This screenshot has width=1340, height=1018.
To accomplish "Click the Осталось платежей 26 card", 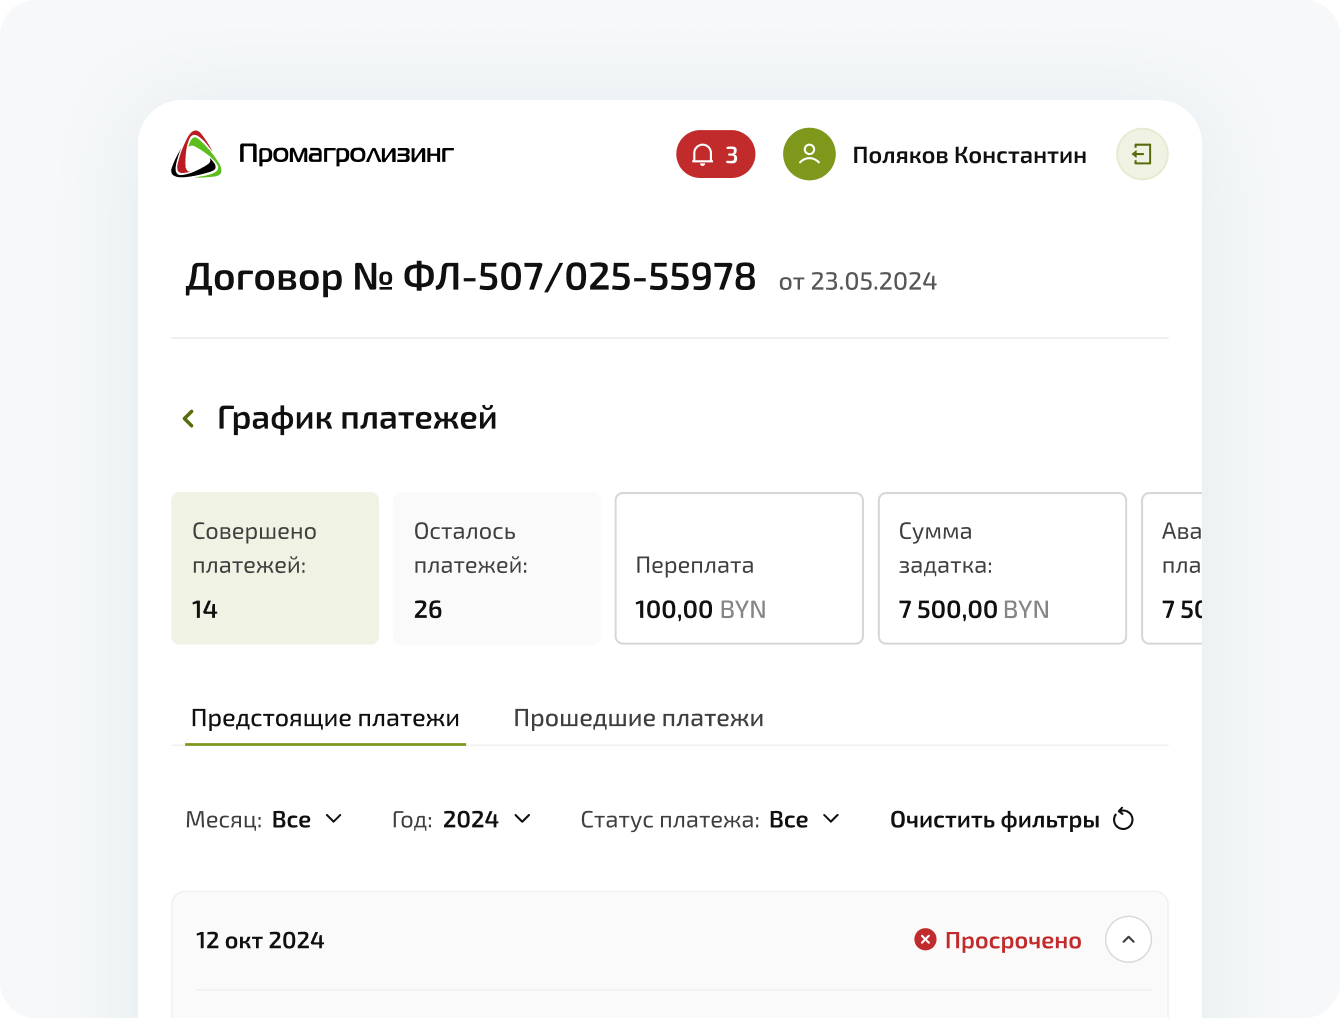I will 496,568.
